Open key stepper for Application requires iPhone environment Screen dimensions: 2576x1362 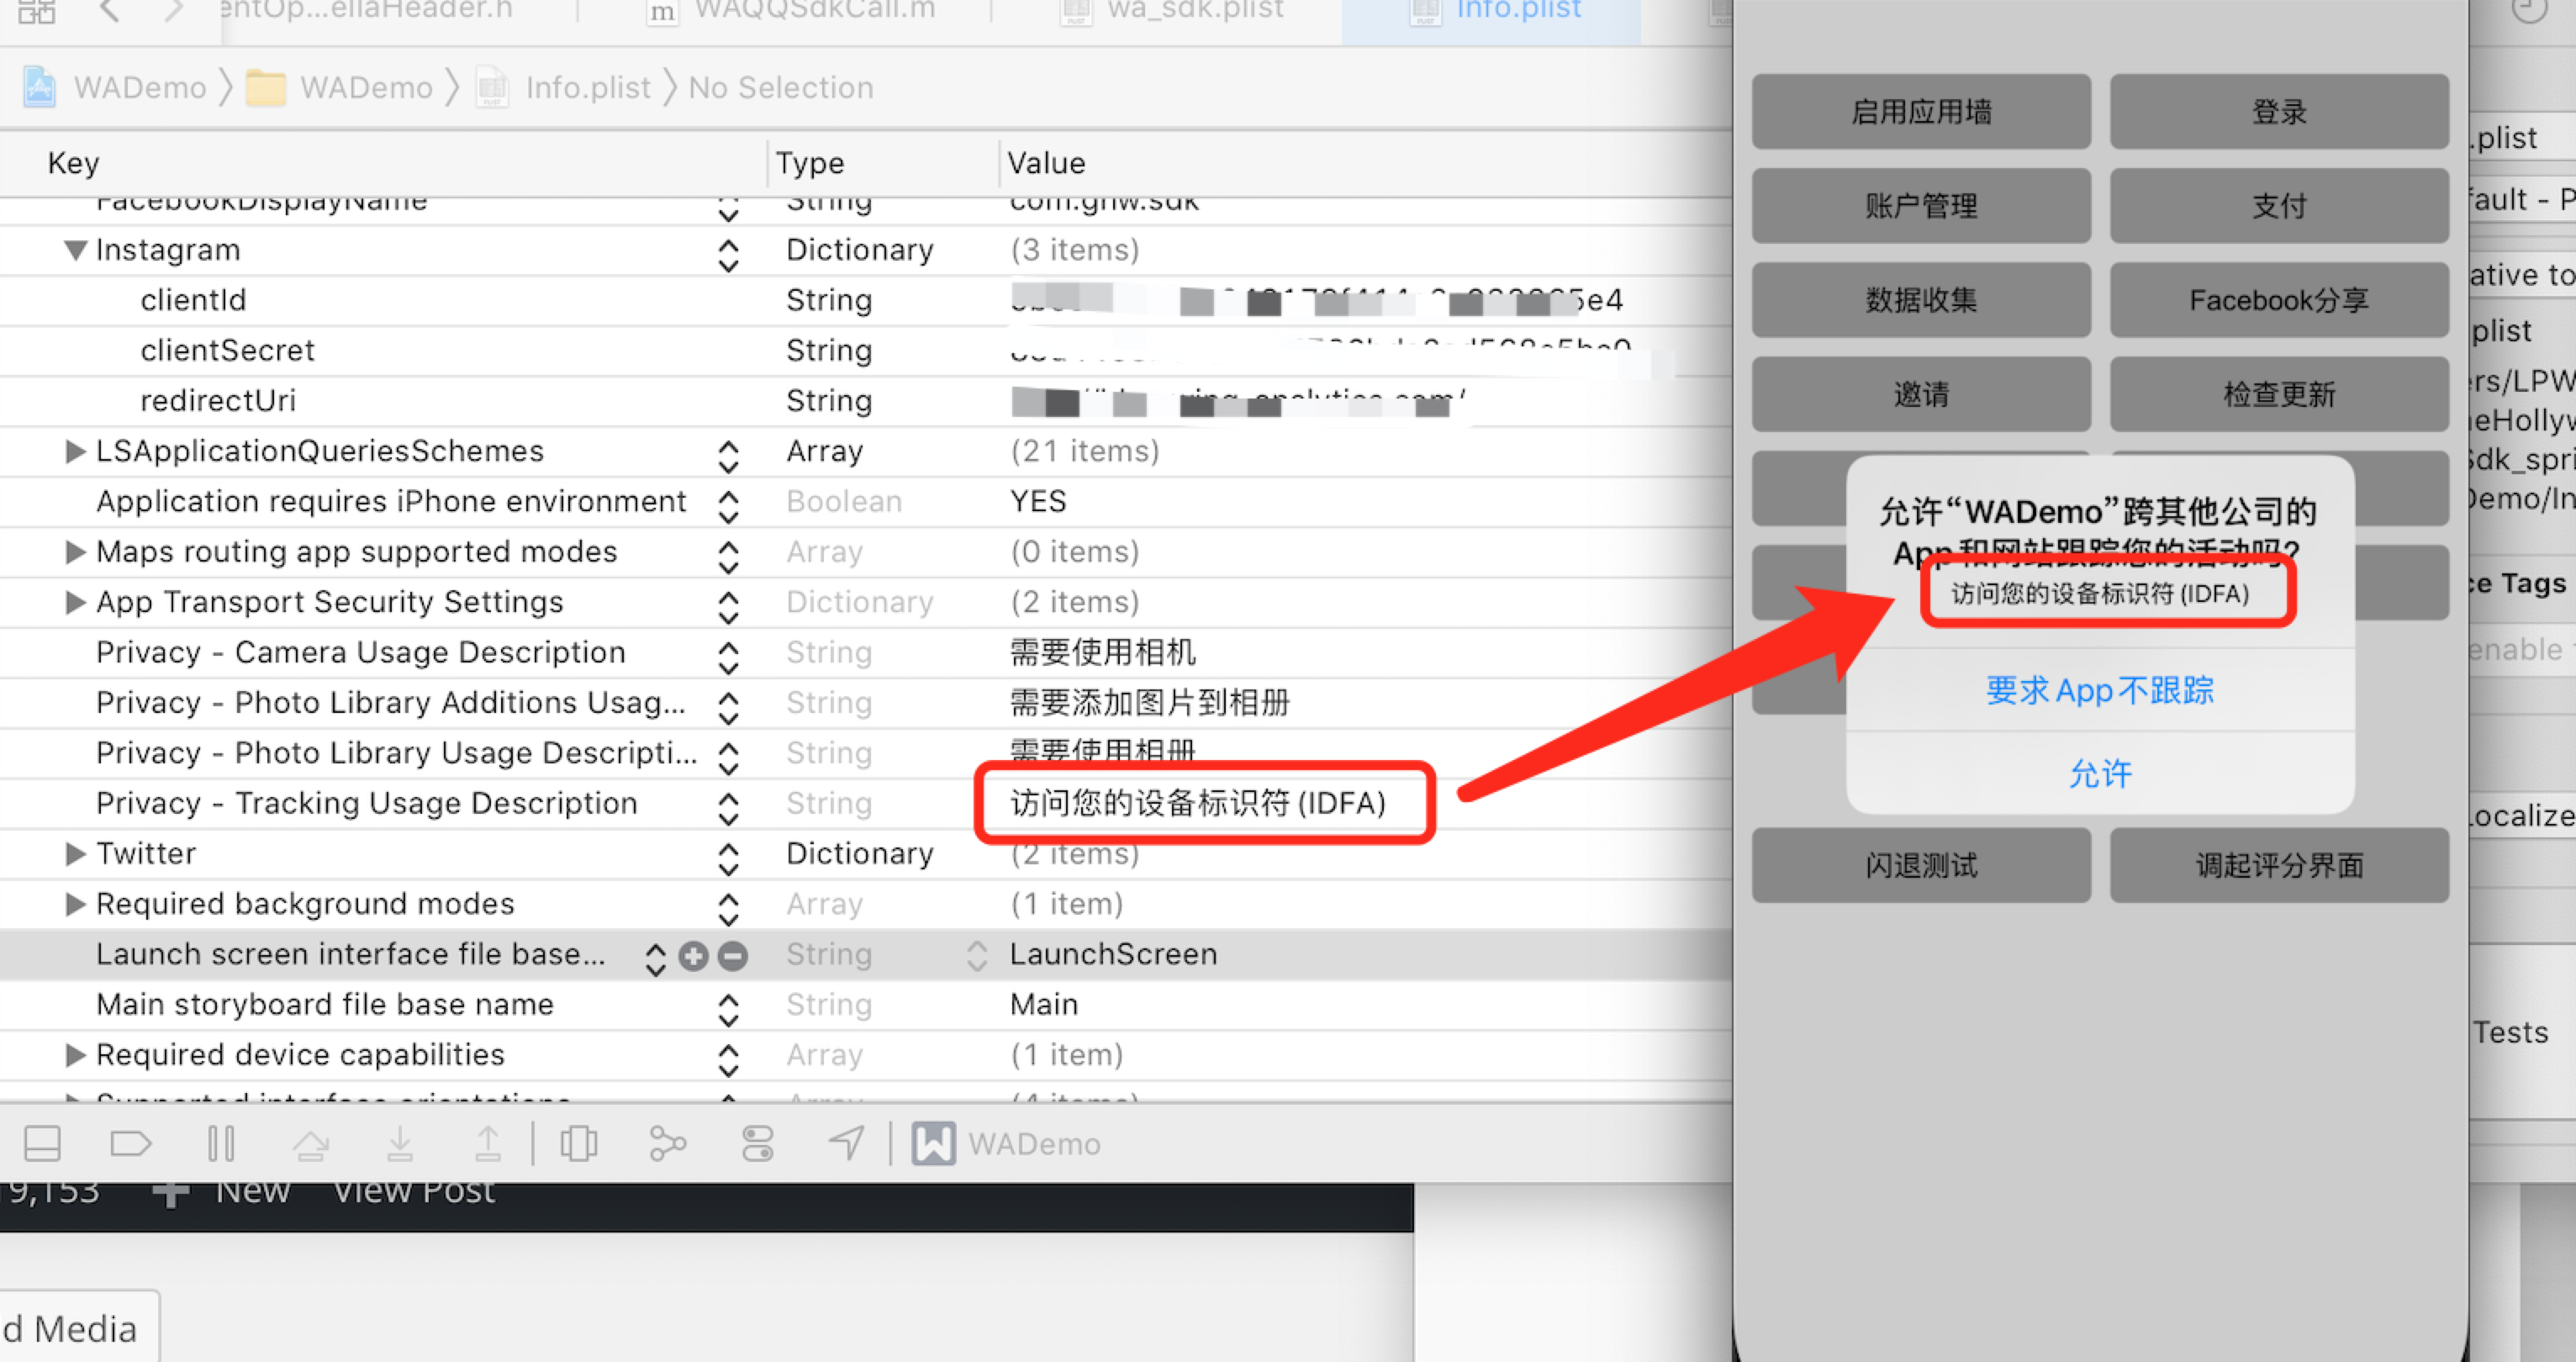(729, 506)
